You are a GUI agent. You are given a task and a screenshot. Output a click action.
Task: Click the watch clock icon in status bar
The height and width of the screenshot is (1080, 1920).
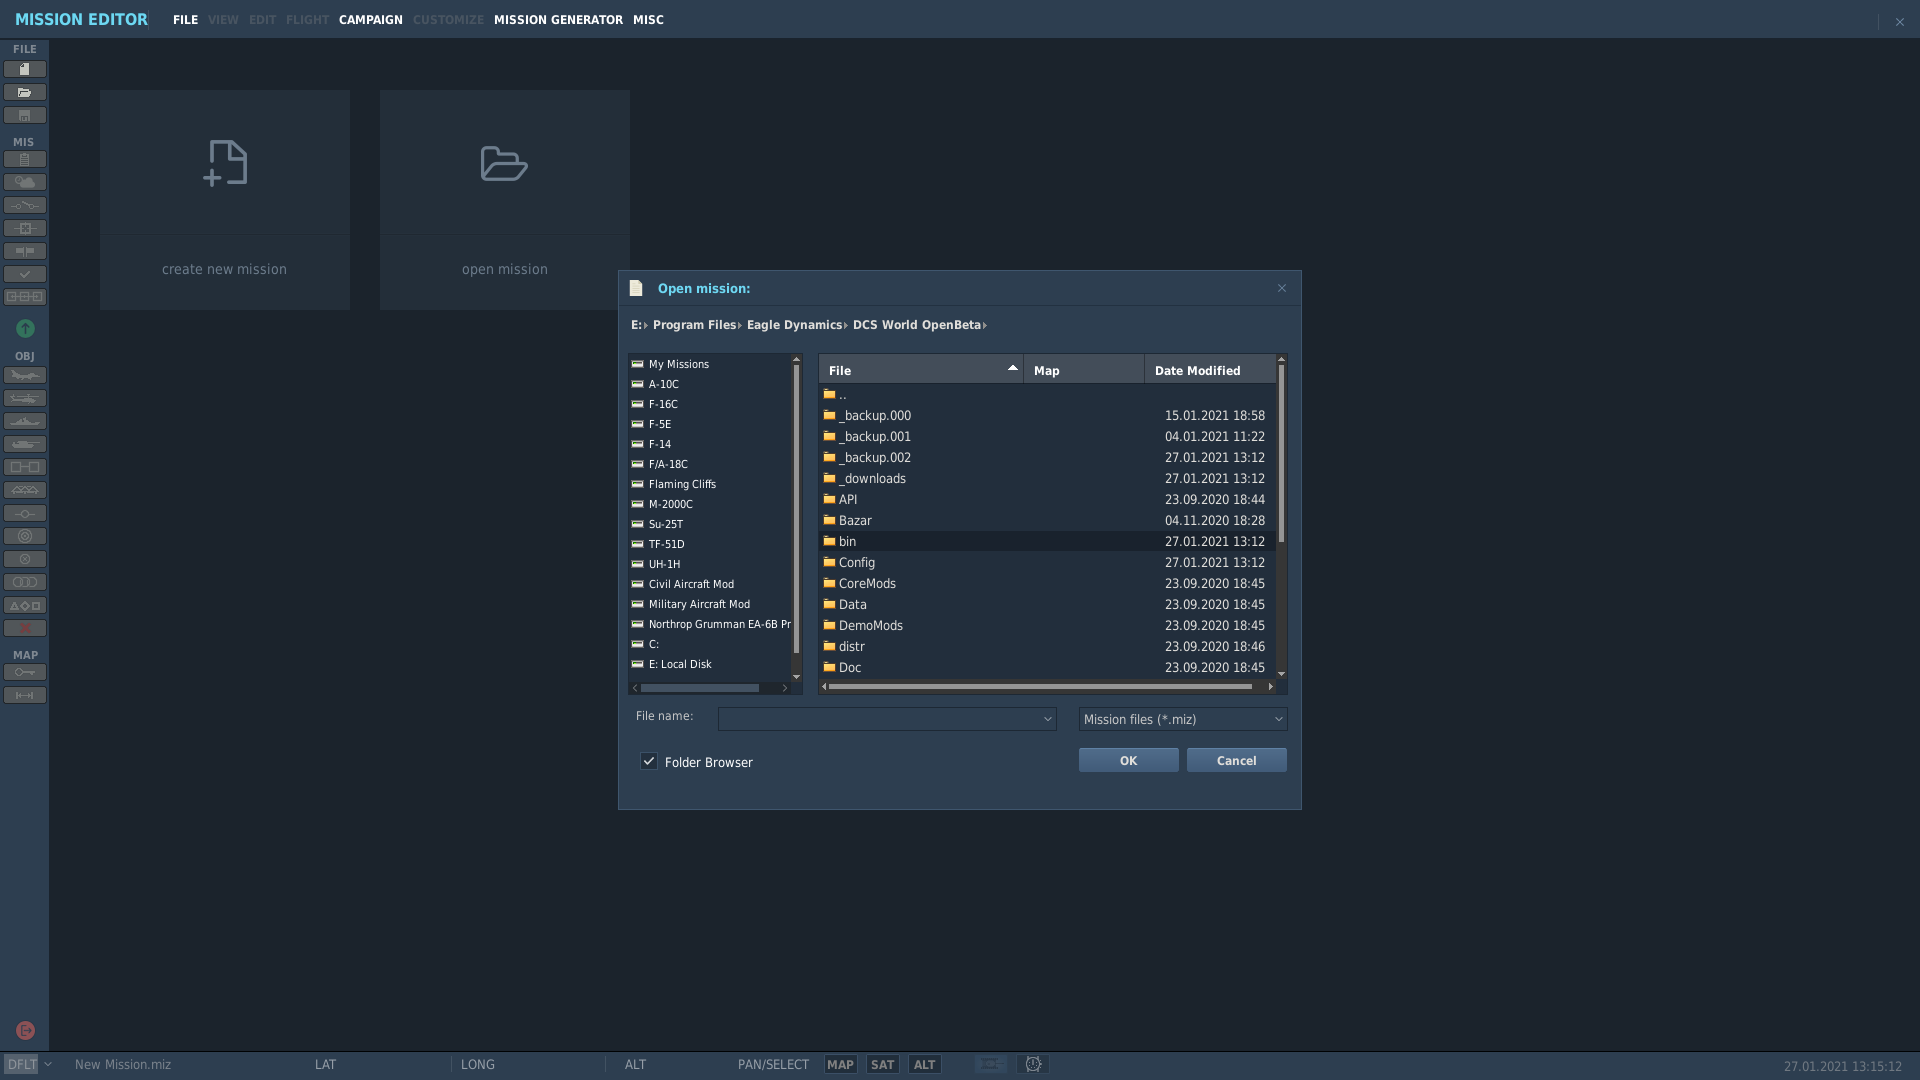click(1033, 1064)
